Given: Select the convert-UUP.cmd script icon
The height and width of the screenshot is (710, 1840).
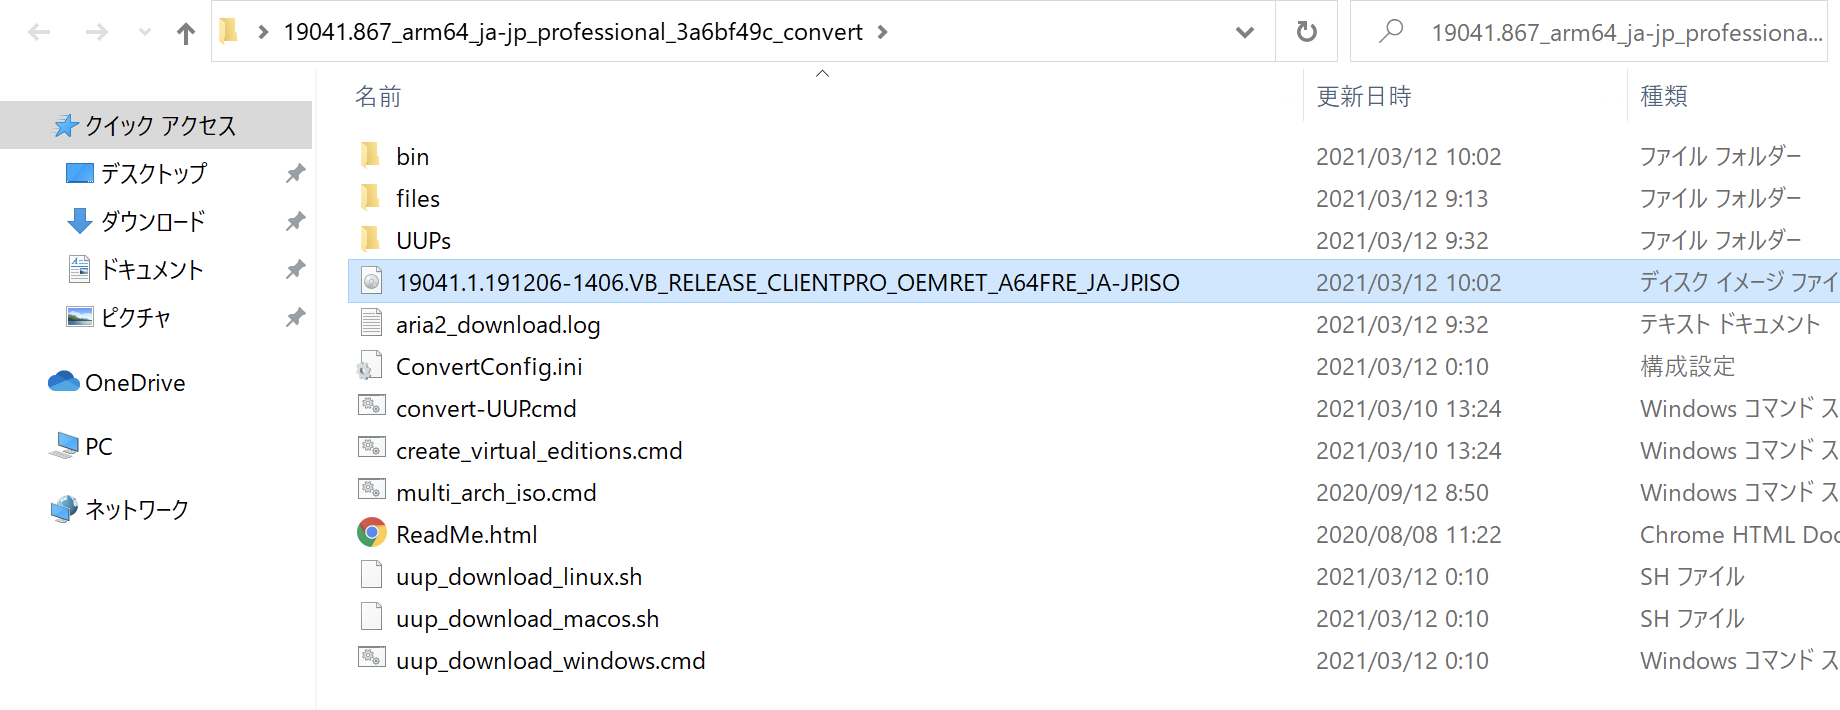Looking at the screenshot, I should pyautogui.click(x=371, y=407).
